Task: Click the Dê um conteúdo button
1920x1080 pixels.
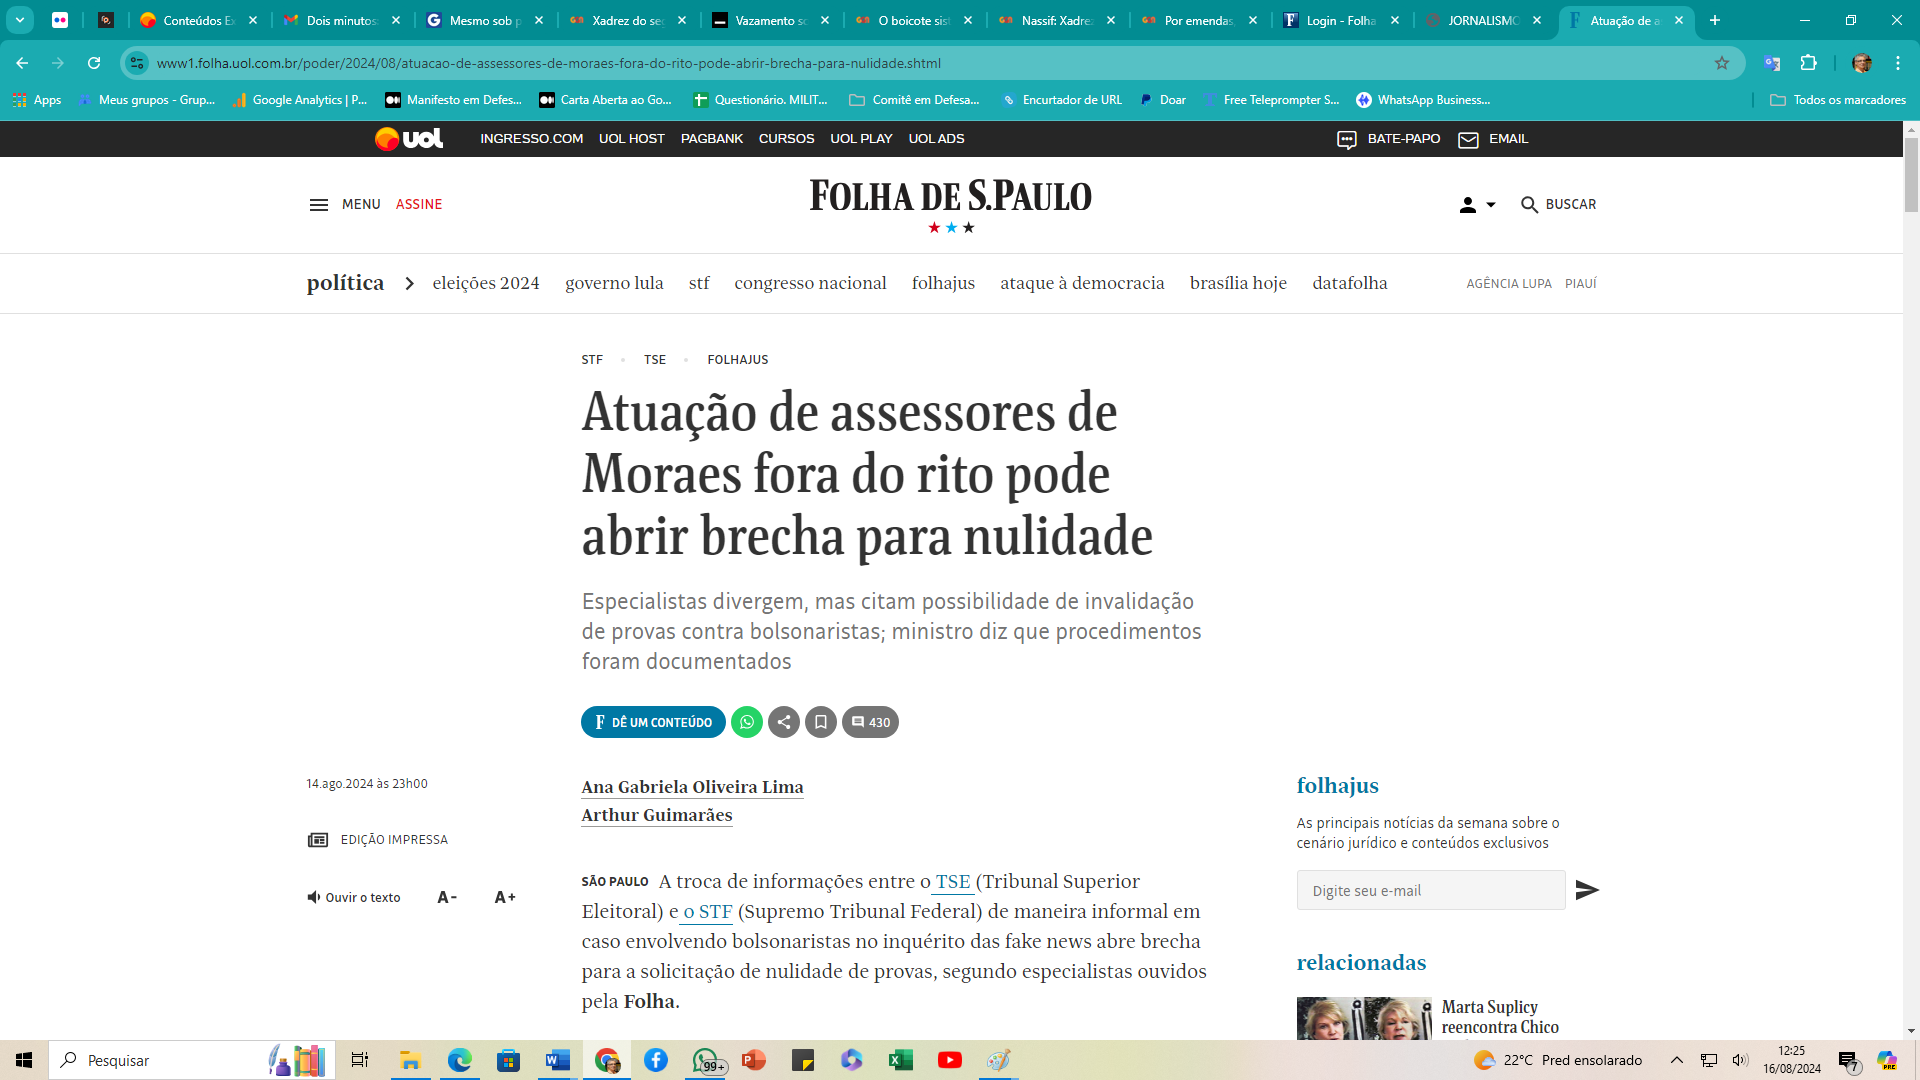Action: (653, 722)
